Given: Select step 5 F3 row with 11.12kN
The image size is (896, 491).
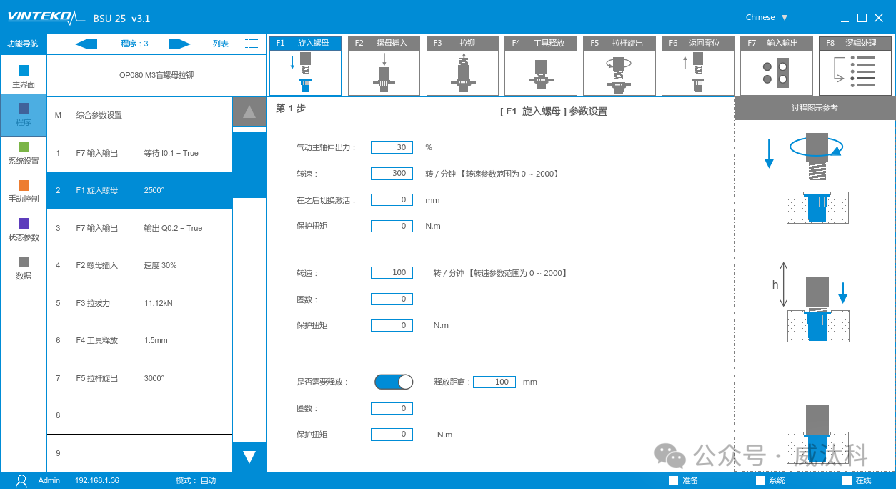Looking at the screenshot, I should coord(139,303).
